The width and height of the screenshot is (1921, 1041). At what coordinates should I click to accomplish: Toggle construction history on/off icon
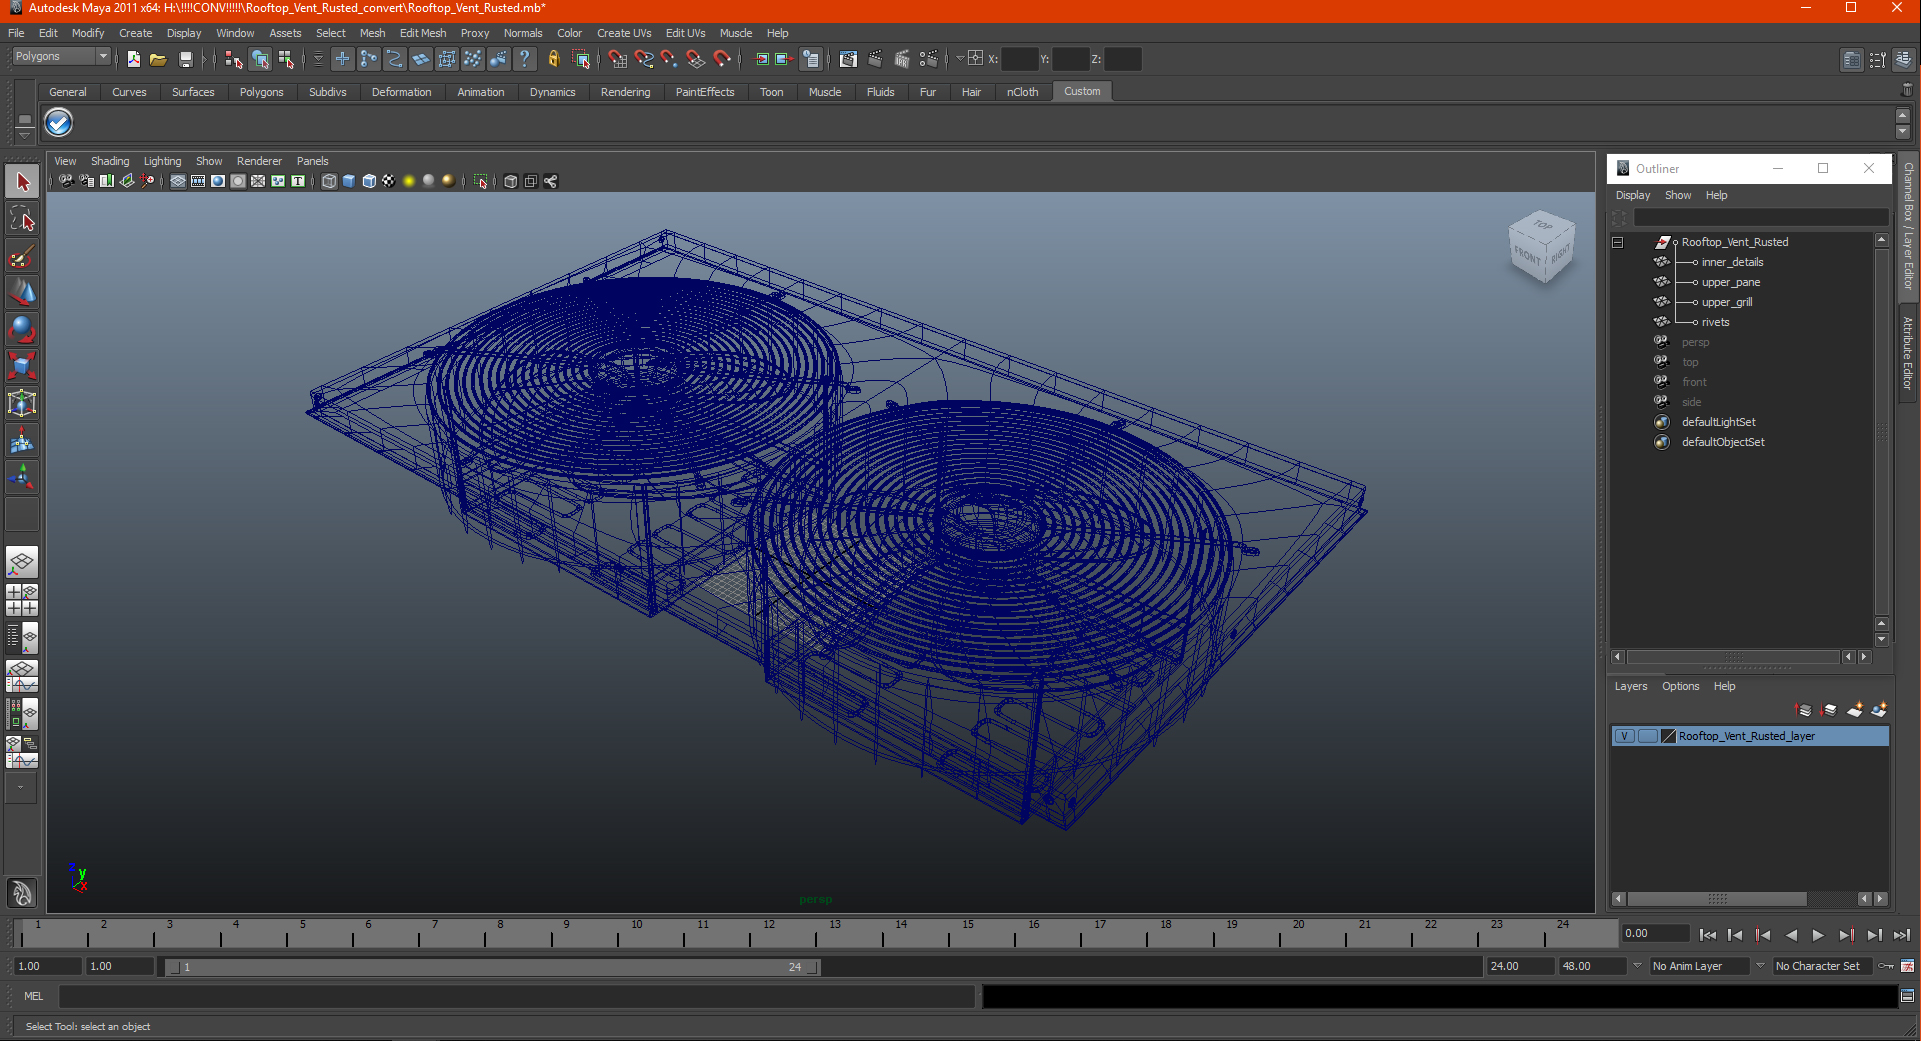pyautogui.click(x=811, y=59)
